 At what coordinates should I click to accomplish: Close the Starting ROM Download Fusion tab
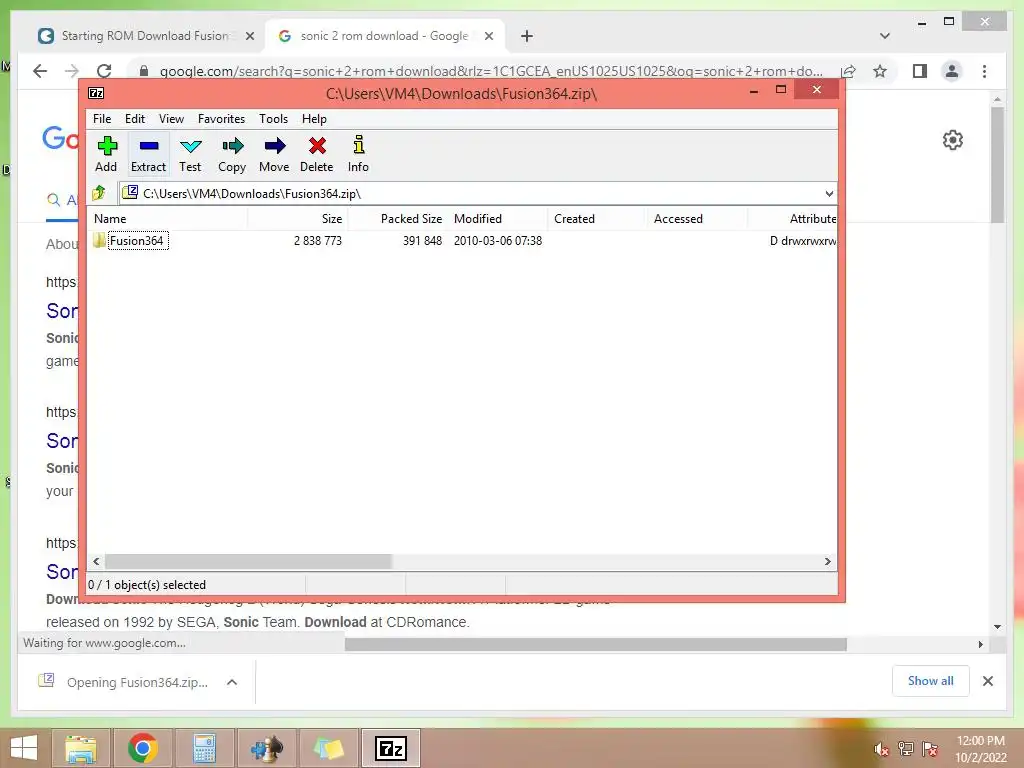tap(249, 37)
